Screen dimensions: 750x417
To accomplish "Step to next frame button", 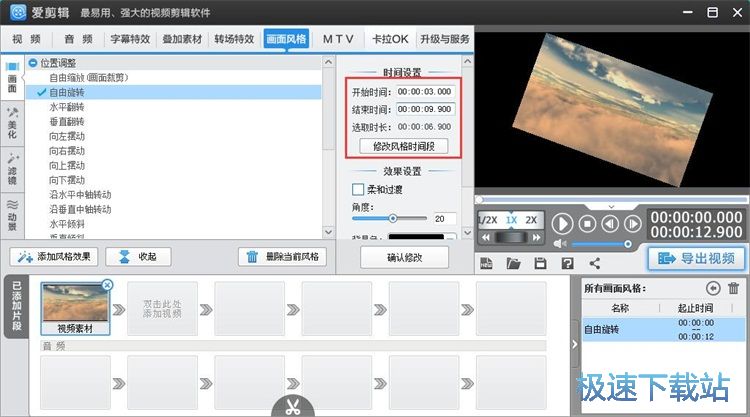I will [633, 223].
